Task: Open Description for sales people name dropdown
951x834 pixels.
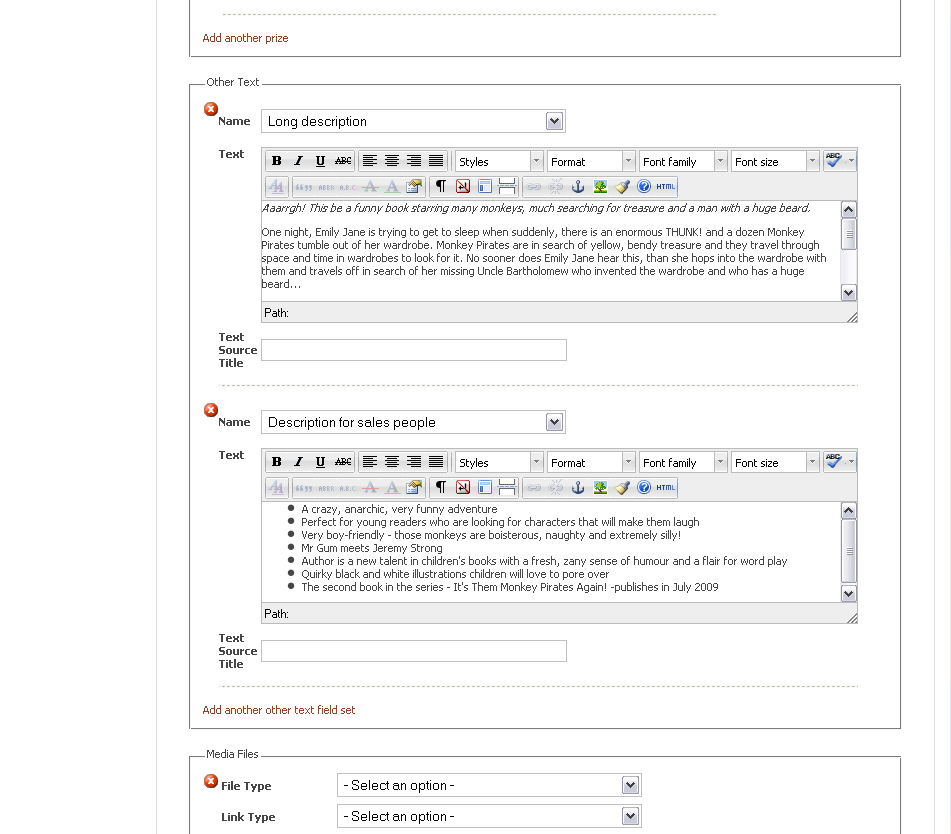Action: 413,422
